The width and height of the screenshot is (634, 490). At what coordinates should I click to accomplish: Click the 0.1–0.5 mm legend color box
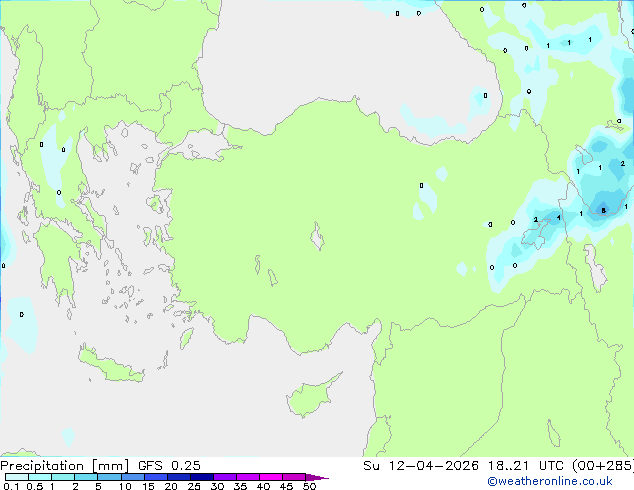17,477
